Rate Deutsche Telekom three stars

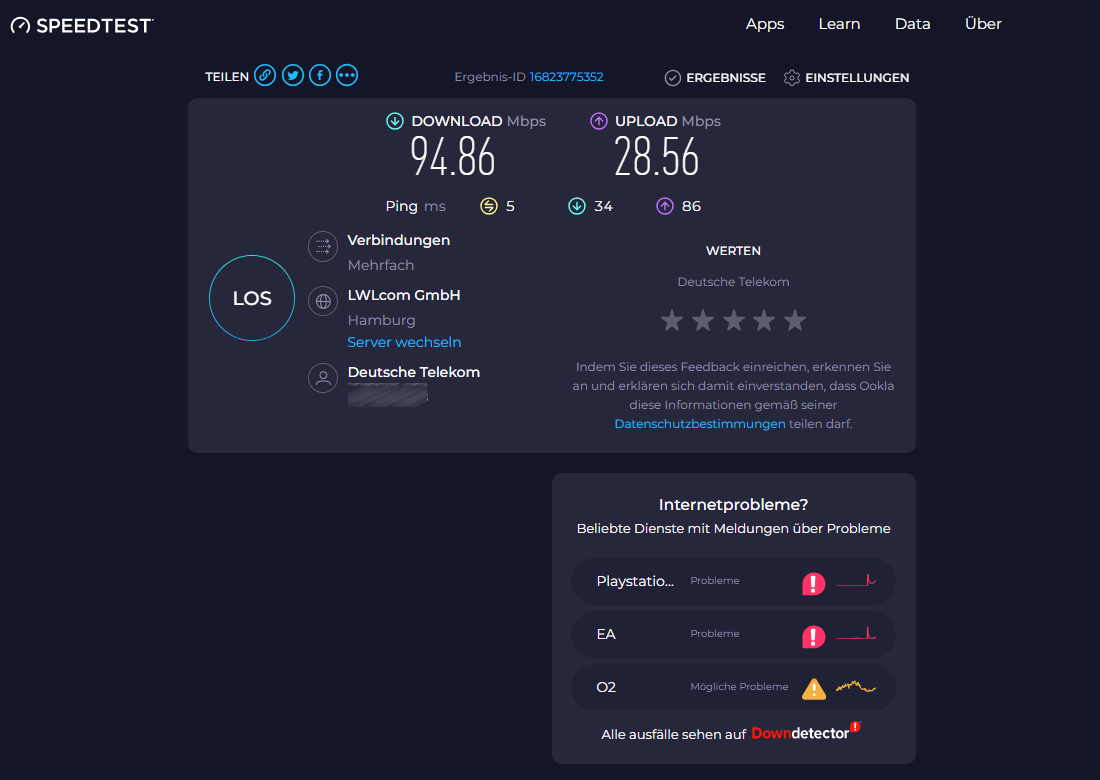(x=734, y=321)
